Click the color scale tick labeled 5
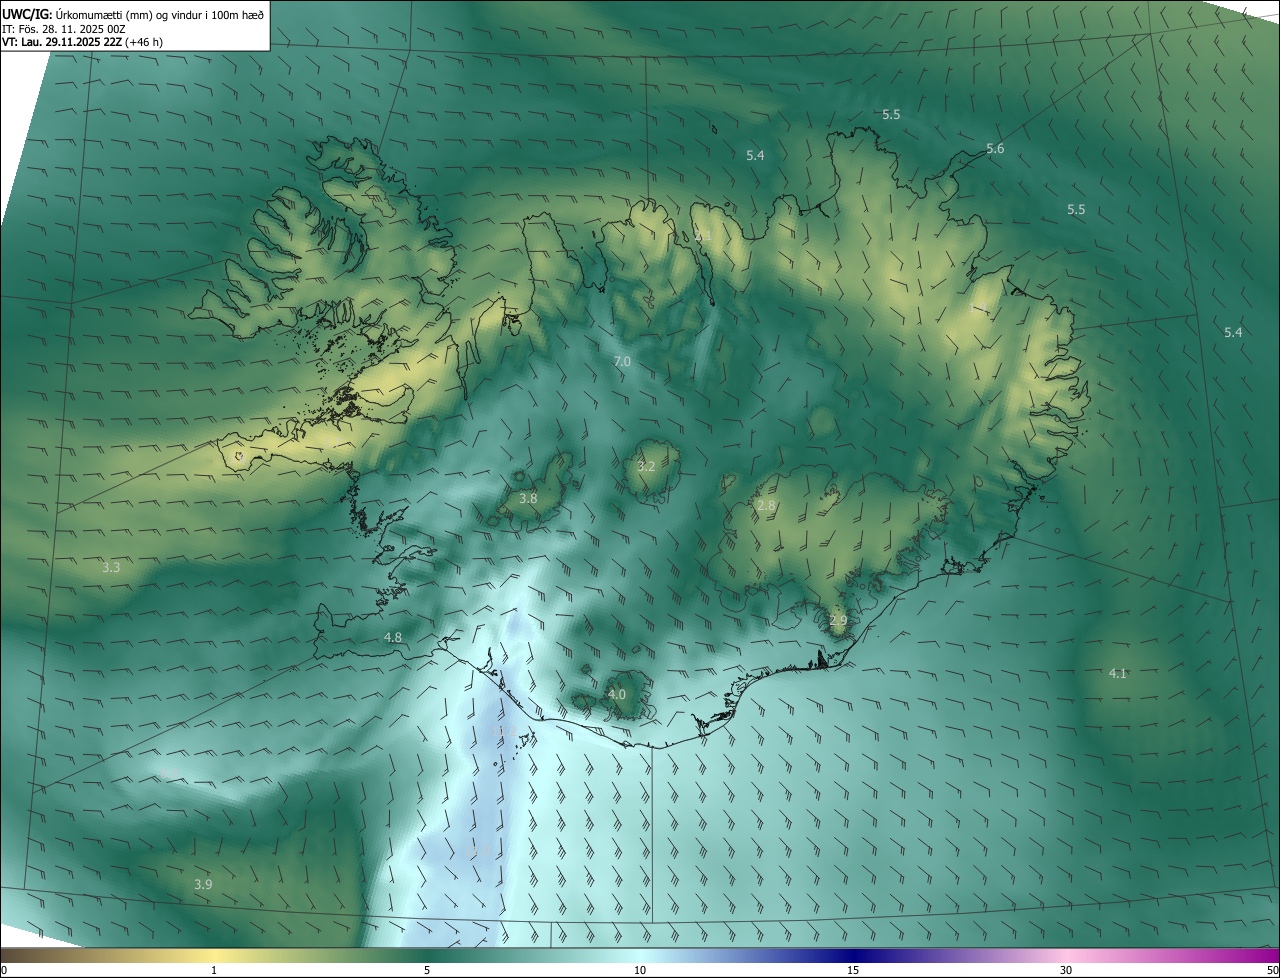The height and width of the screenshot is (978, 1280). pos(427,971)
